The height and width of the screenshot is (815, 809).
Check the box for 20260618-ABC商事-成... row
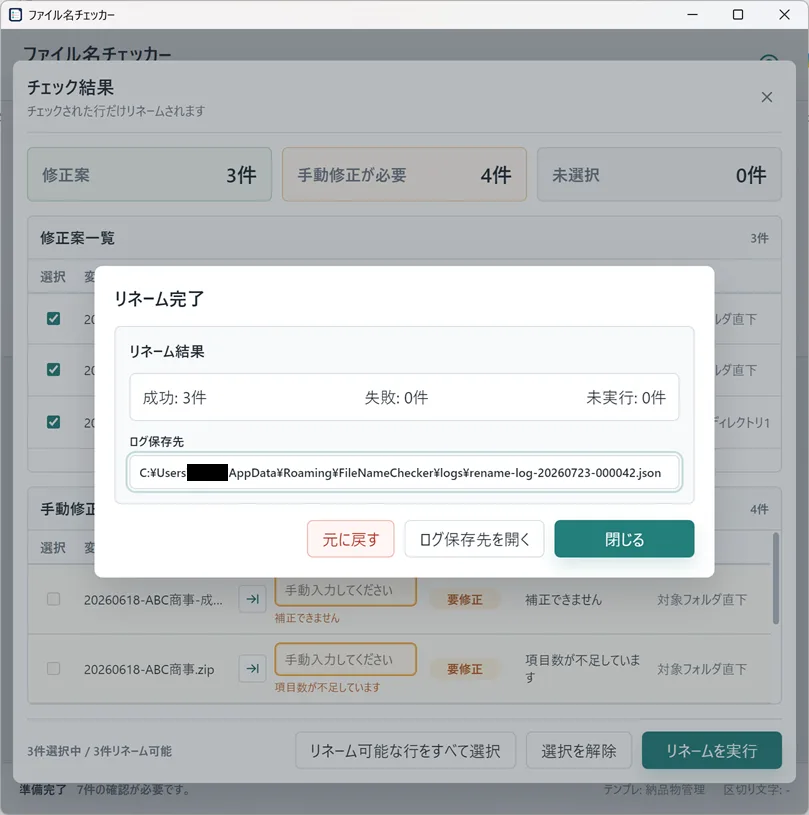tap(53, 599)
